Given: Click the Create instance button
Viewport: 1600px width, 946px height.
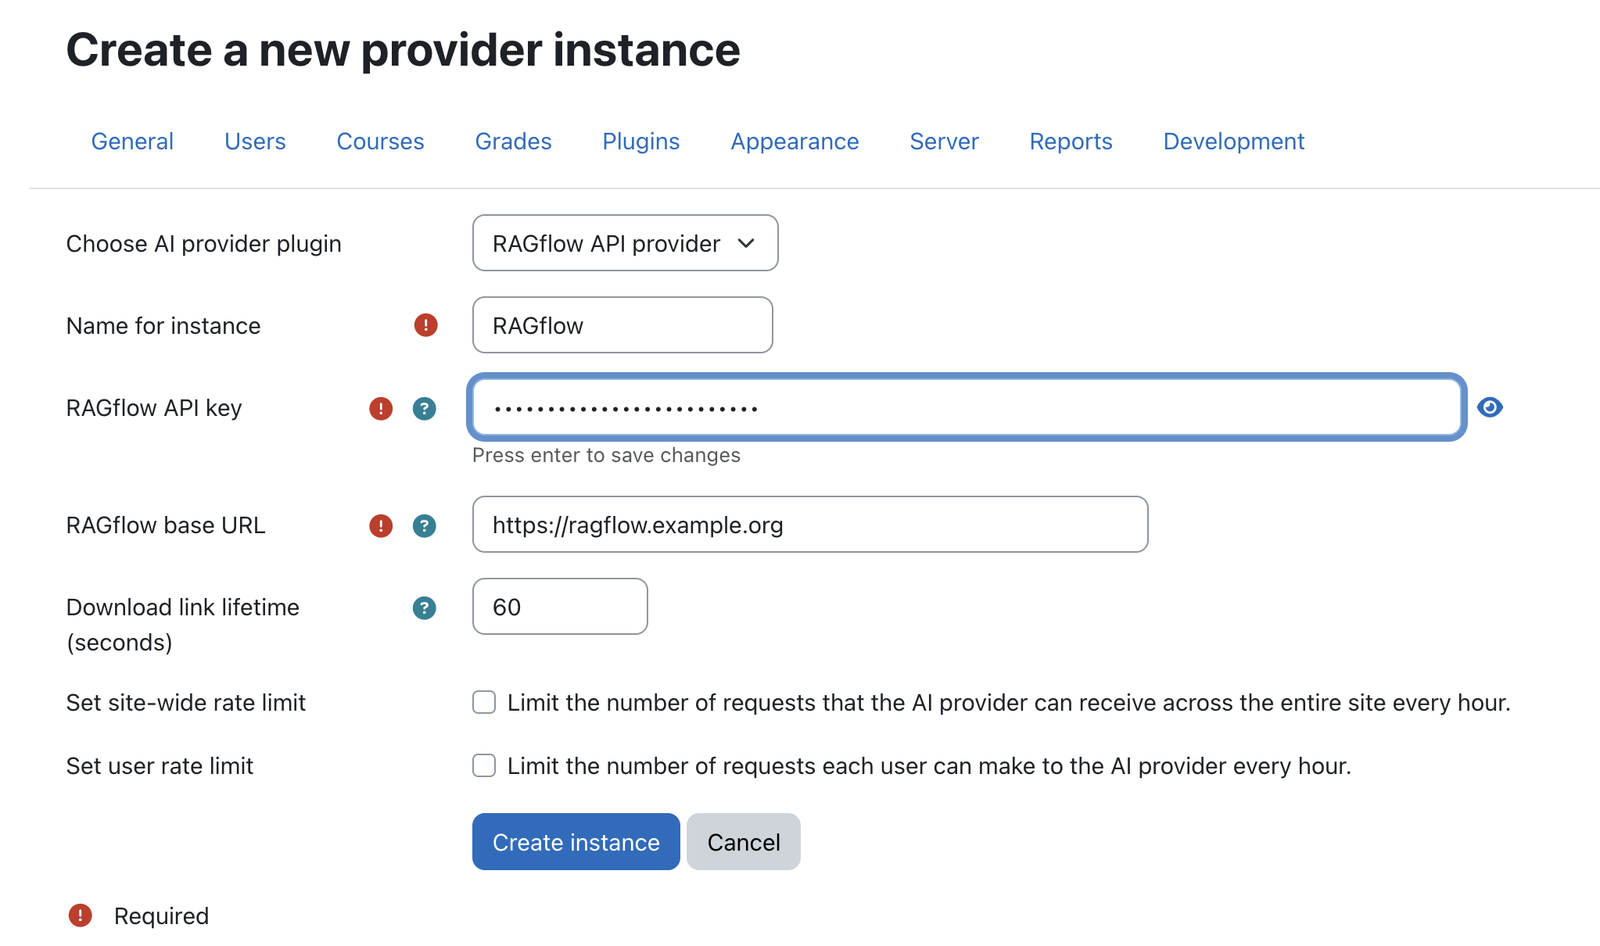Looking at the screenshot, I should [x=576, y=842].
